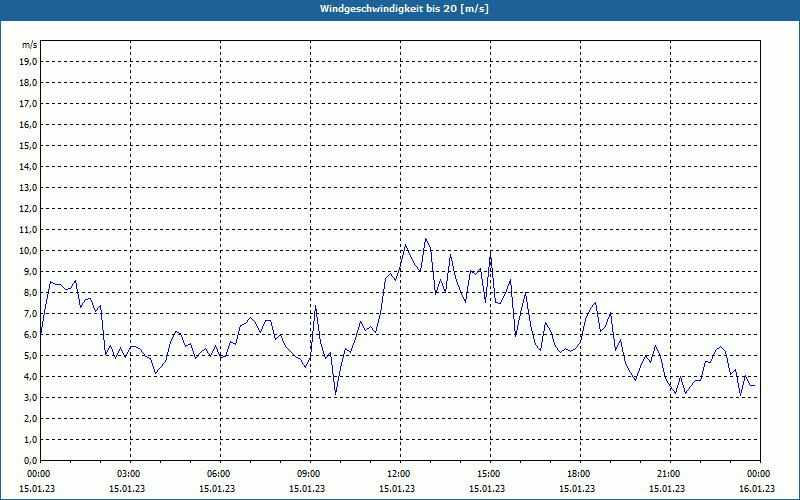
Task: Select the '12,0' y-axis label
Action: 28,209
